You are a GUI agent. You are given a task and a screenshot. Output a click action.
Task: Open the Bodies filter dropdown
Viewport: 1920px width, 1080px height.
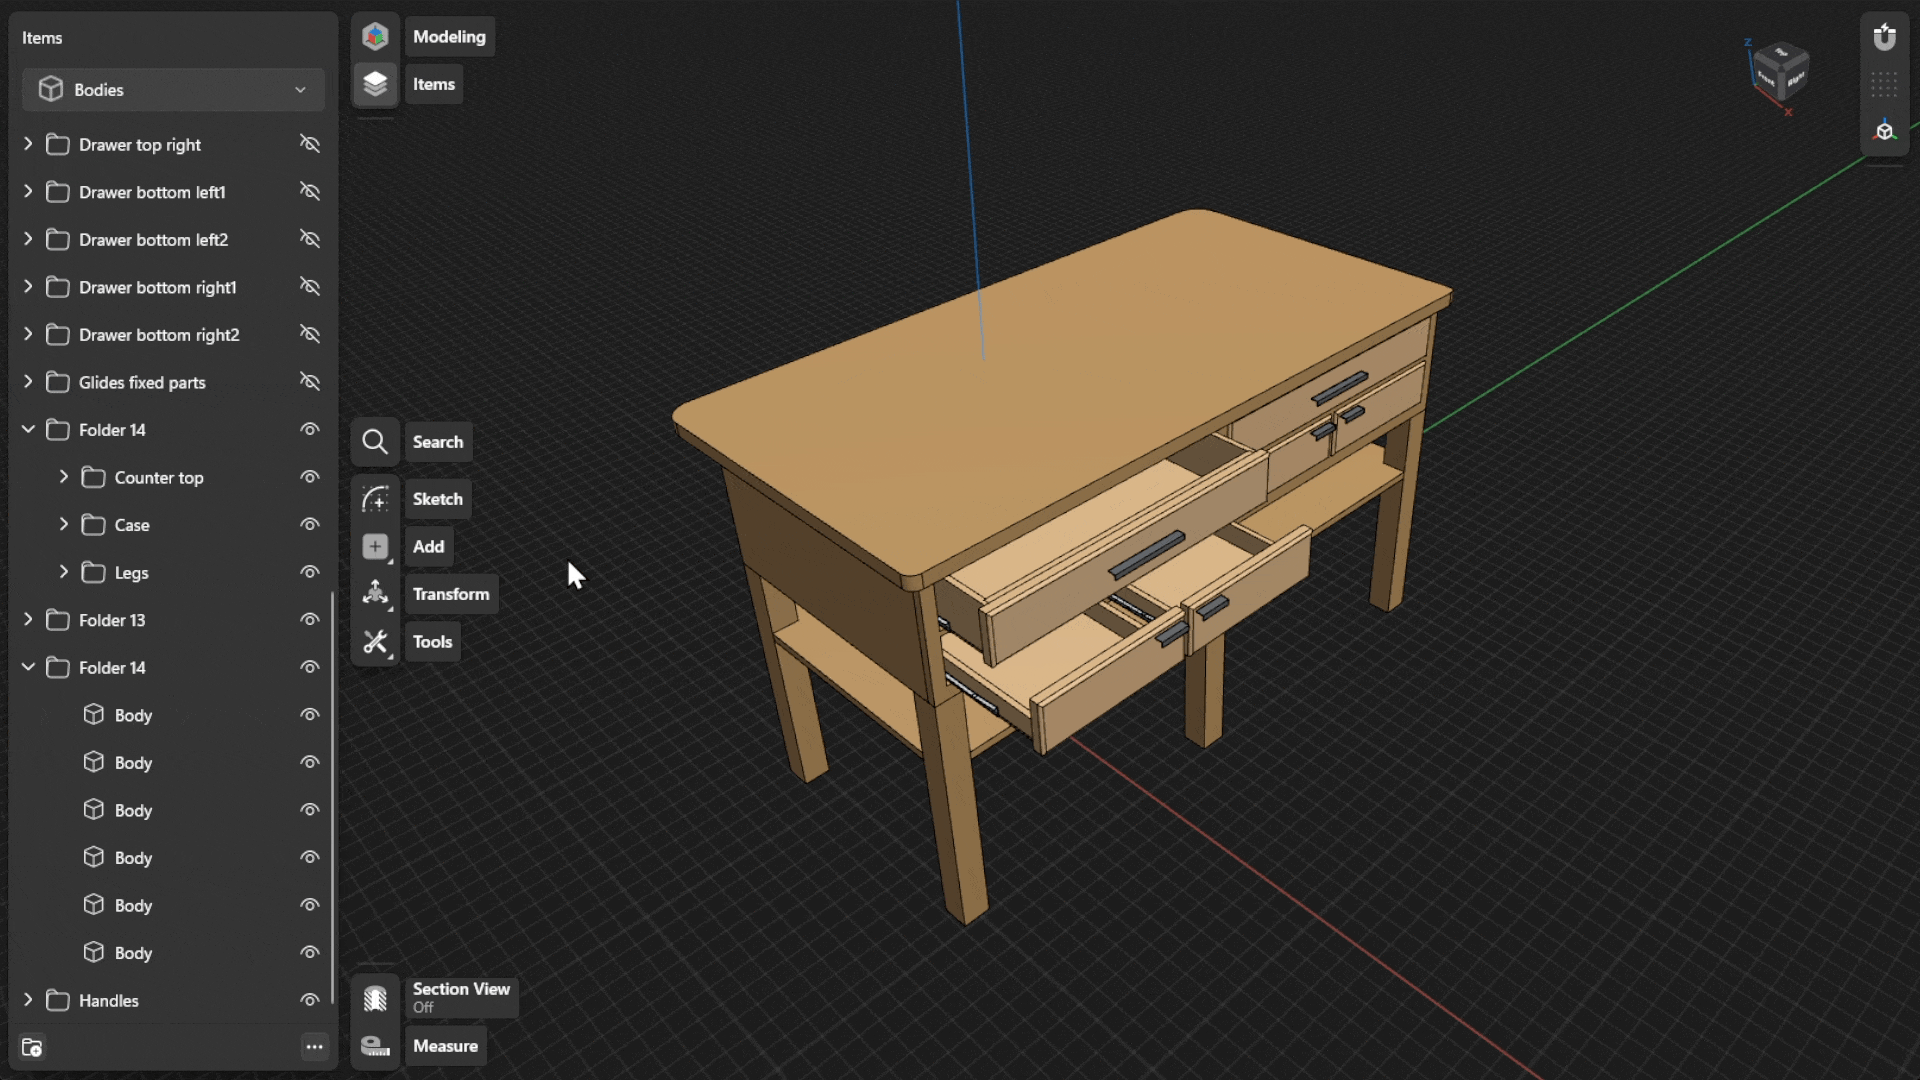173,90
